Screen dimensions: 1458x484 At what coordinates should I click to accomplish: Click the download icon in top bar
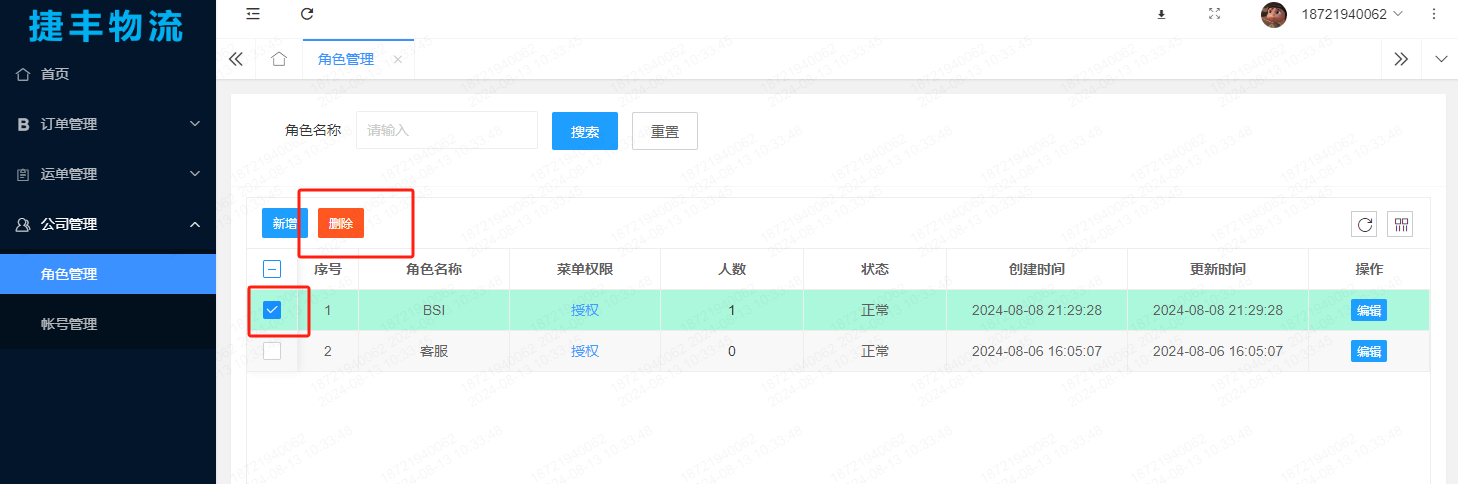pos(1161,14)
